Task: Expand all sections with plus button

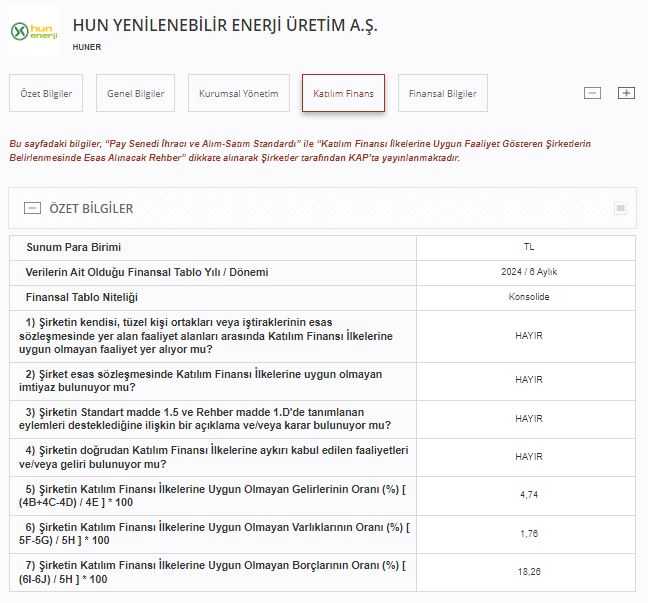Action: pyautogui.click(x=626, y=93)
